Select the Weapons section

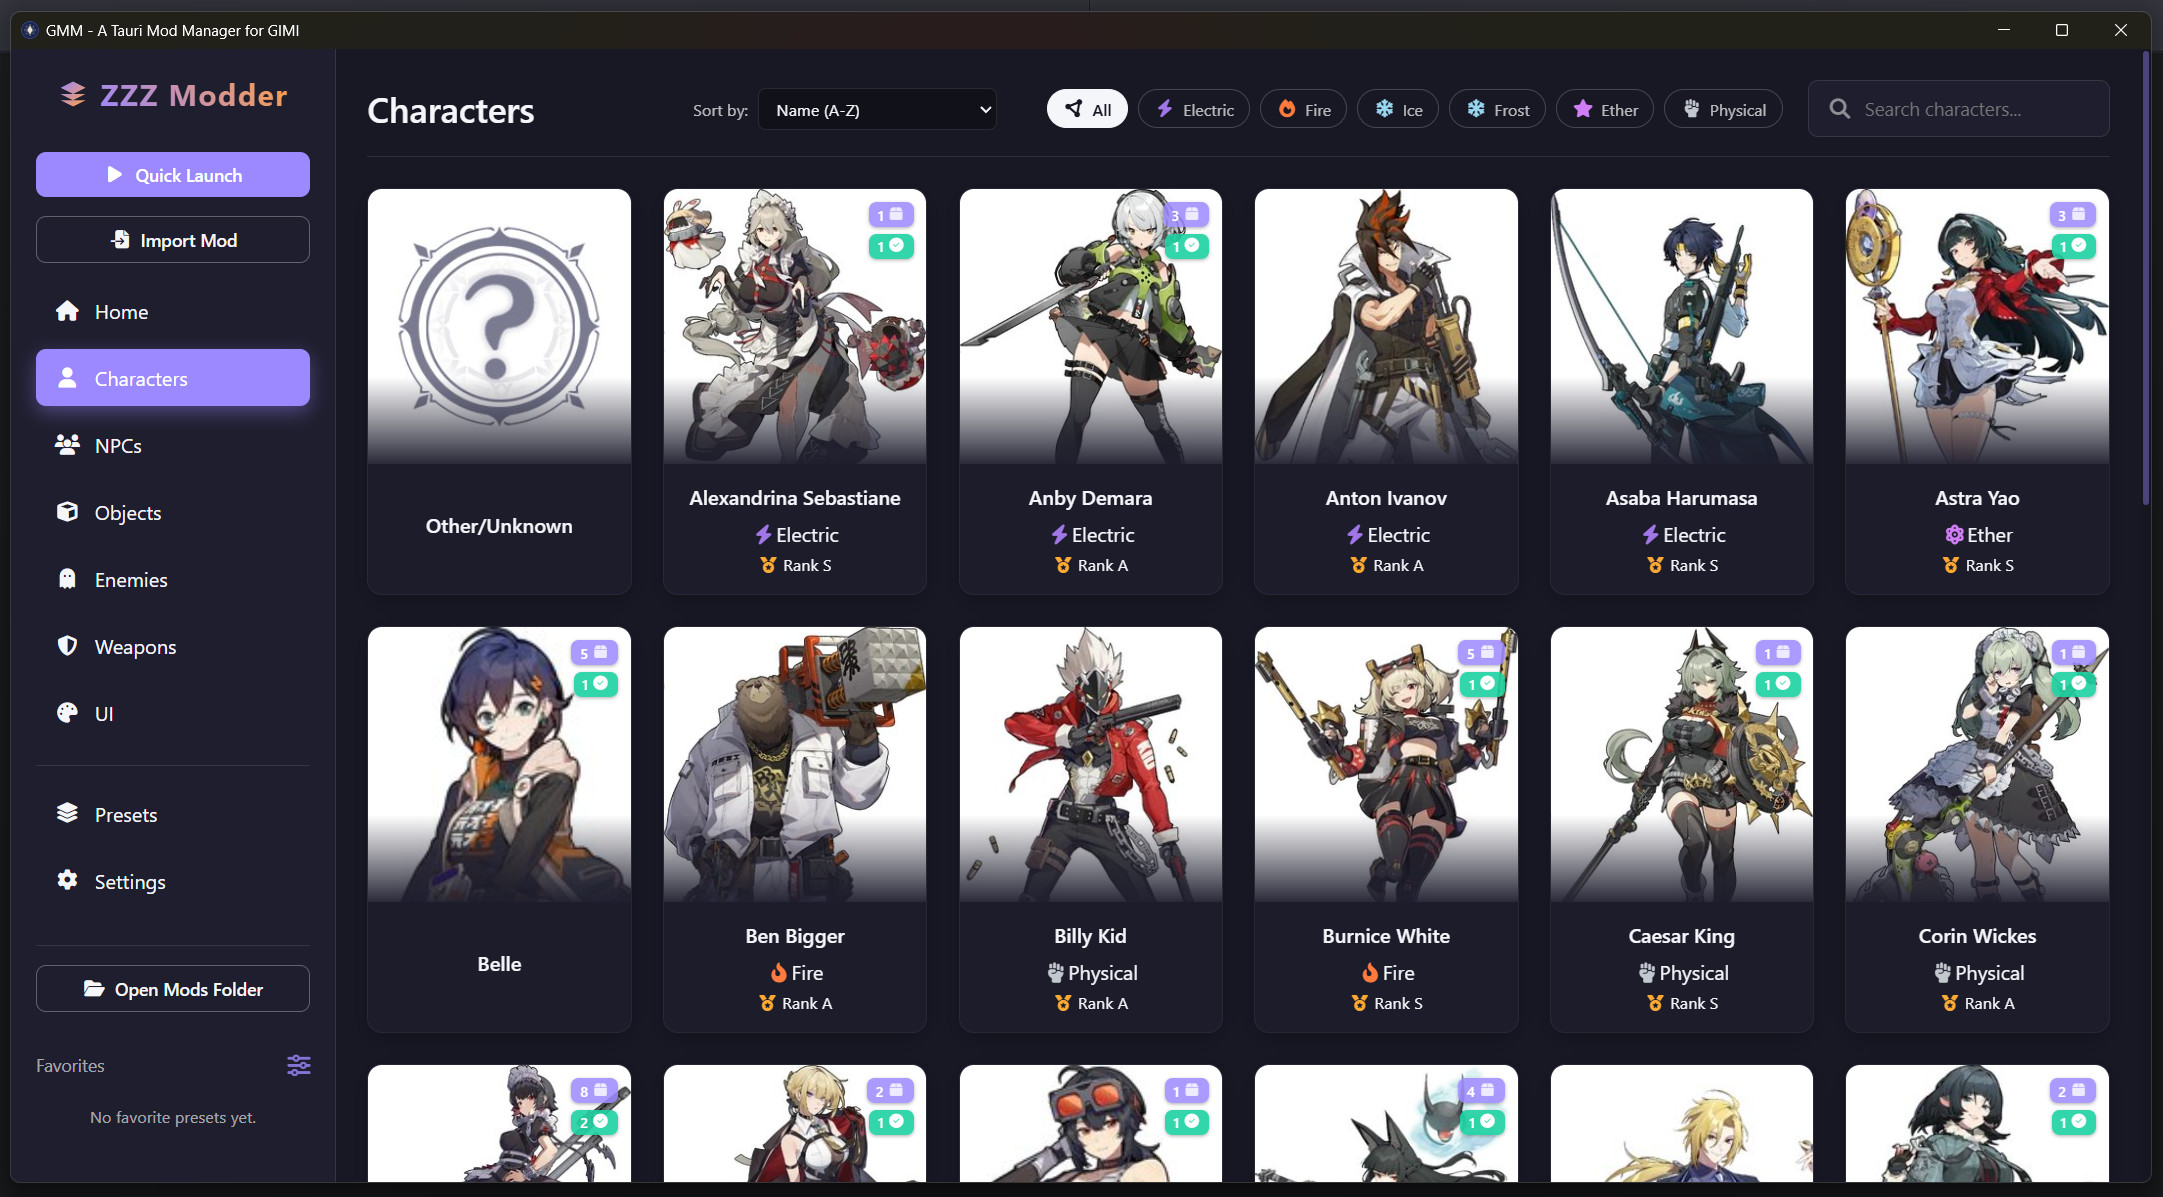tap(134, 646)
